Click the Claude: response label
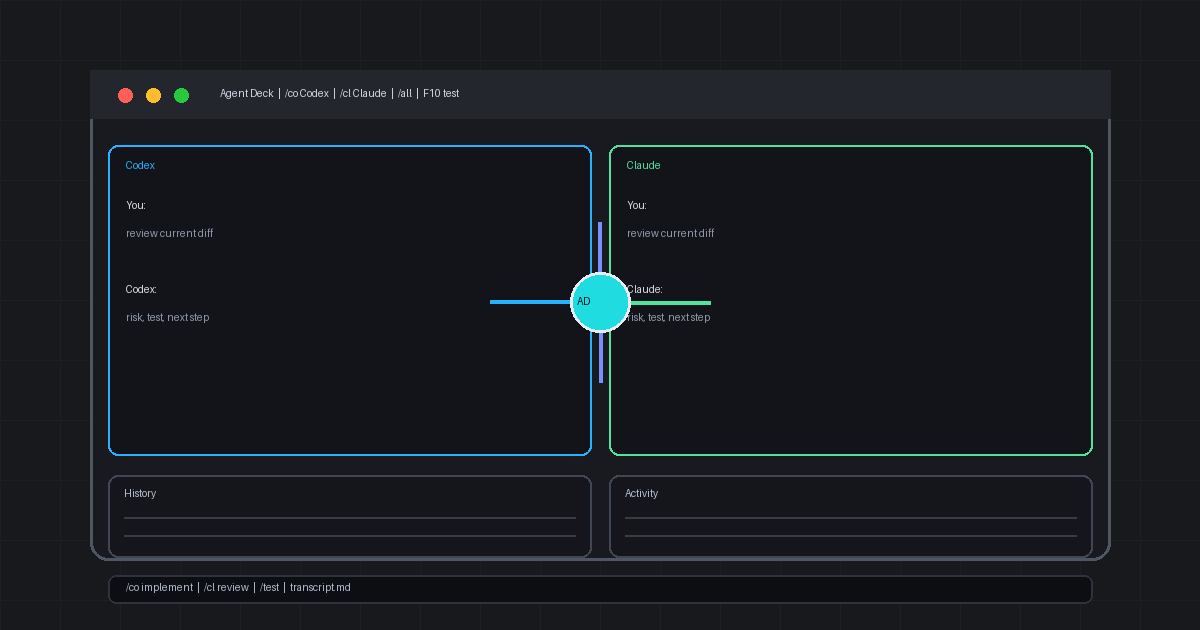Viewport: 1200px width, 630px height. click(645, 290)
